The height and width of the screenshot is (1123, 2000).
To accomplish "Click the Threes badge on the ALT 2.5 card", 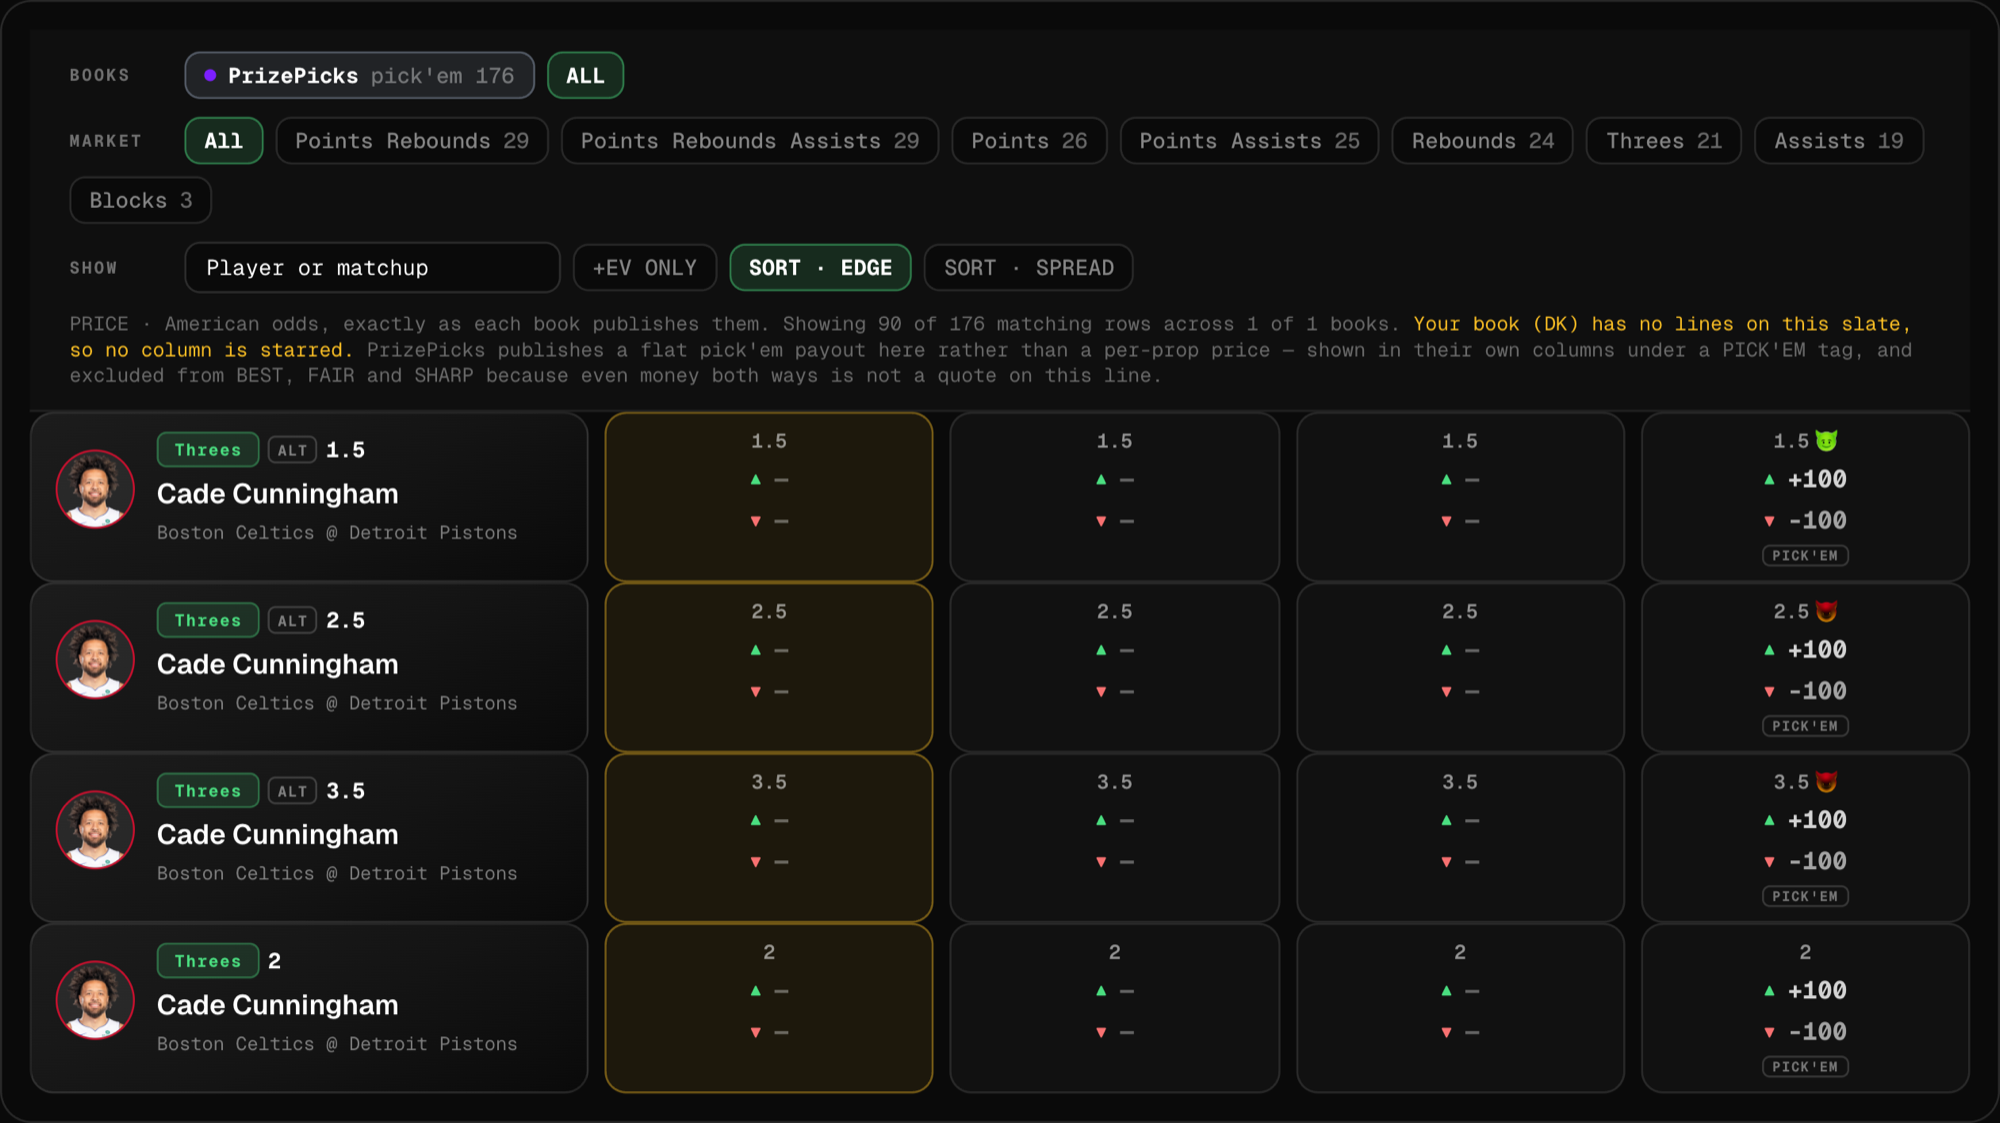I will point(208,620).
